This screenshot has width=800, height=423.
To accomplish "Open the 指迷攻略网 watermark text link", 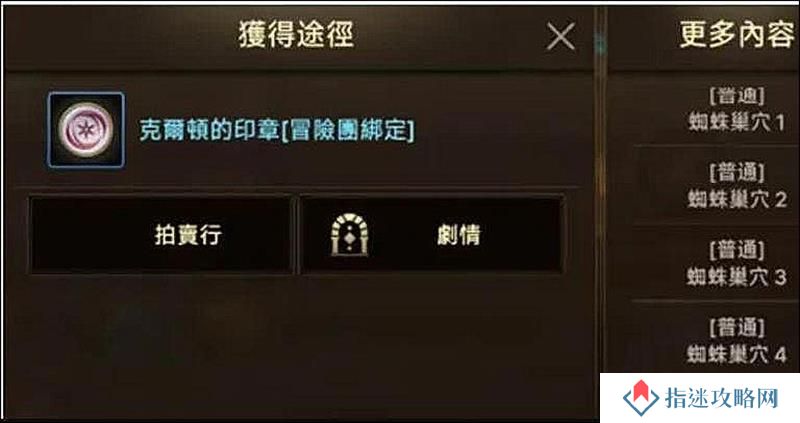I will click(721, 398).
